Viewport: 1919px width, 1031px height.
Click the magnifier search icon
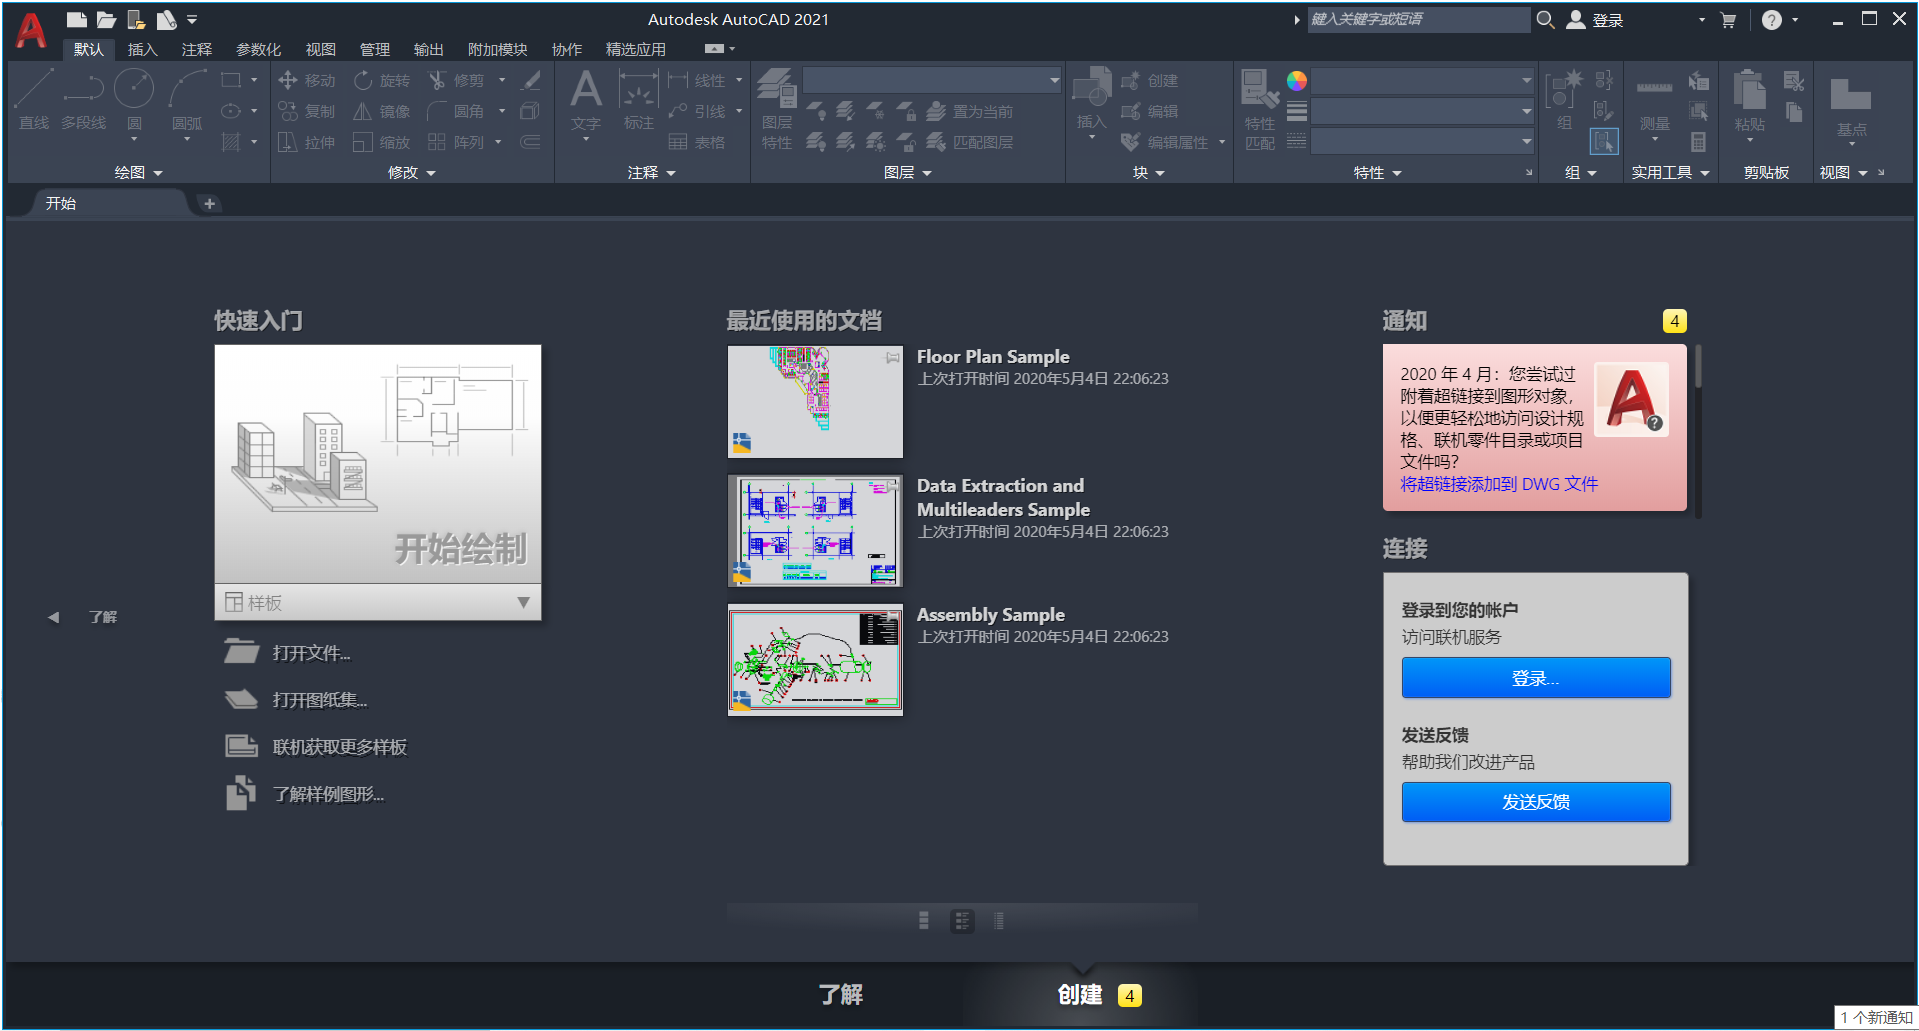point(1545,19)
